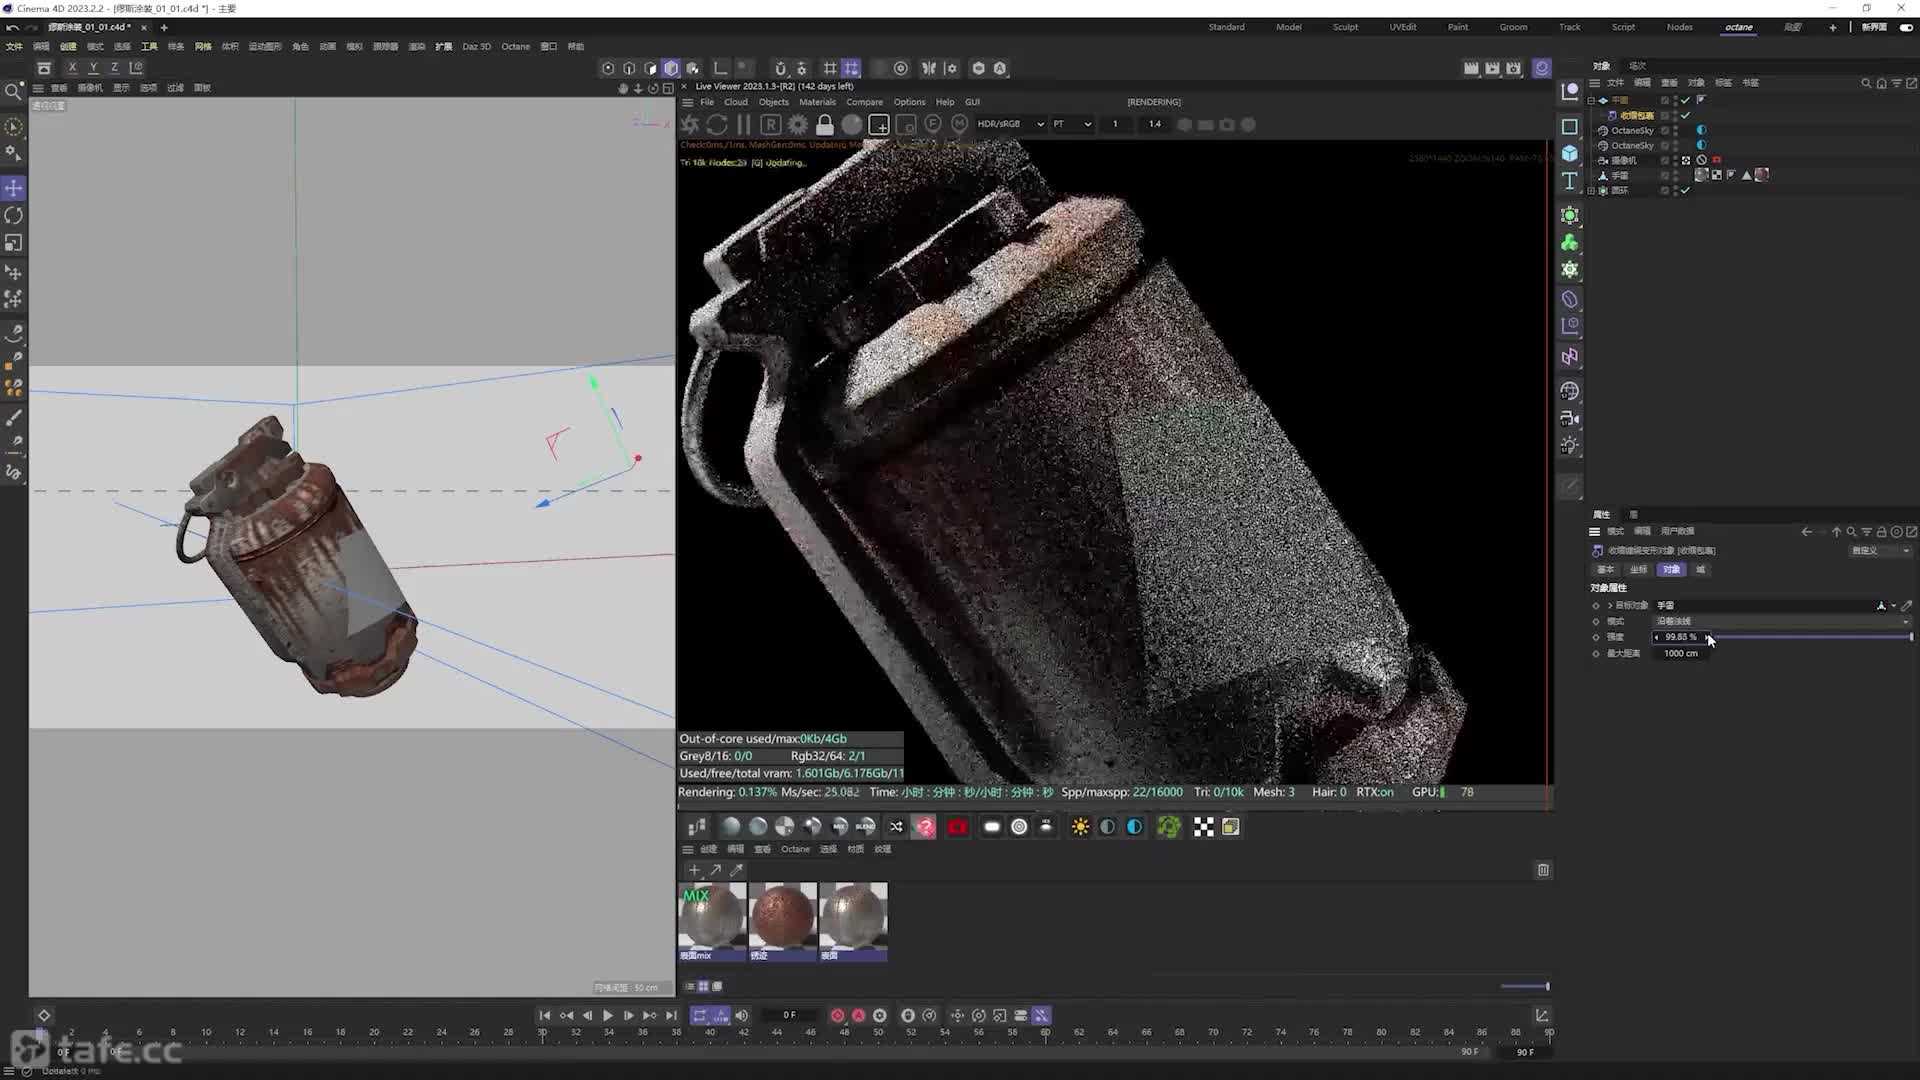The width and height of the screenshot is (1920, 1080).
Task: Toggle the grid snapping icon in top toolbar
Action: [x=851, y=68]
